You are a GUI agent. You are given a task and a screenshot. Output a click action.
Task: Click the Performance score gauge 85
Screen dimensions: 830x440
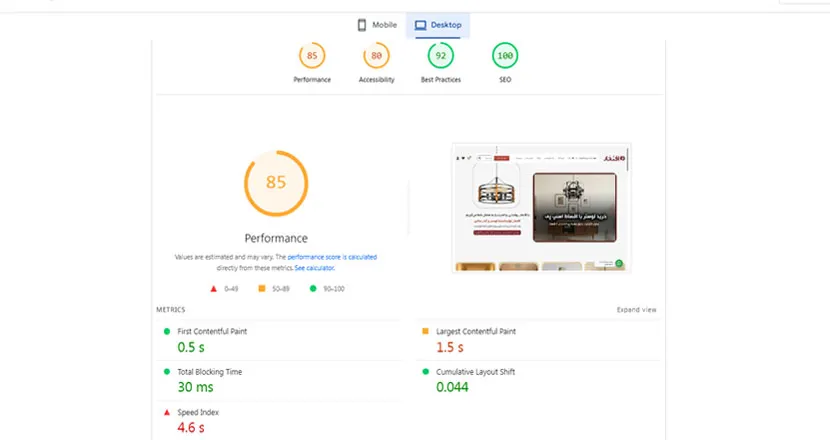click(x=312, y=56)
